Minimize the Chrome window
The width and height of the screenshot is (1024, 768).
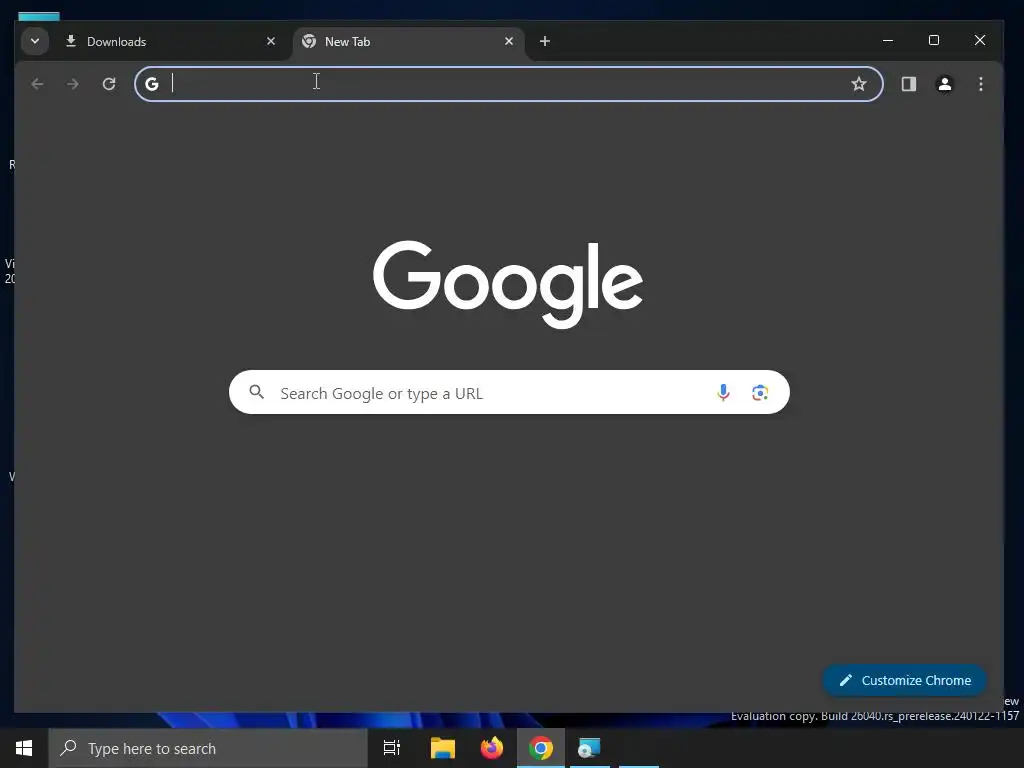[x=888, y=40]
